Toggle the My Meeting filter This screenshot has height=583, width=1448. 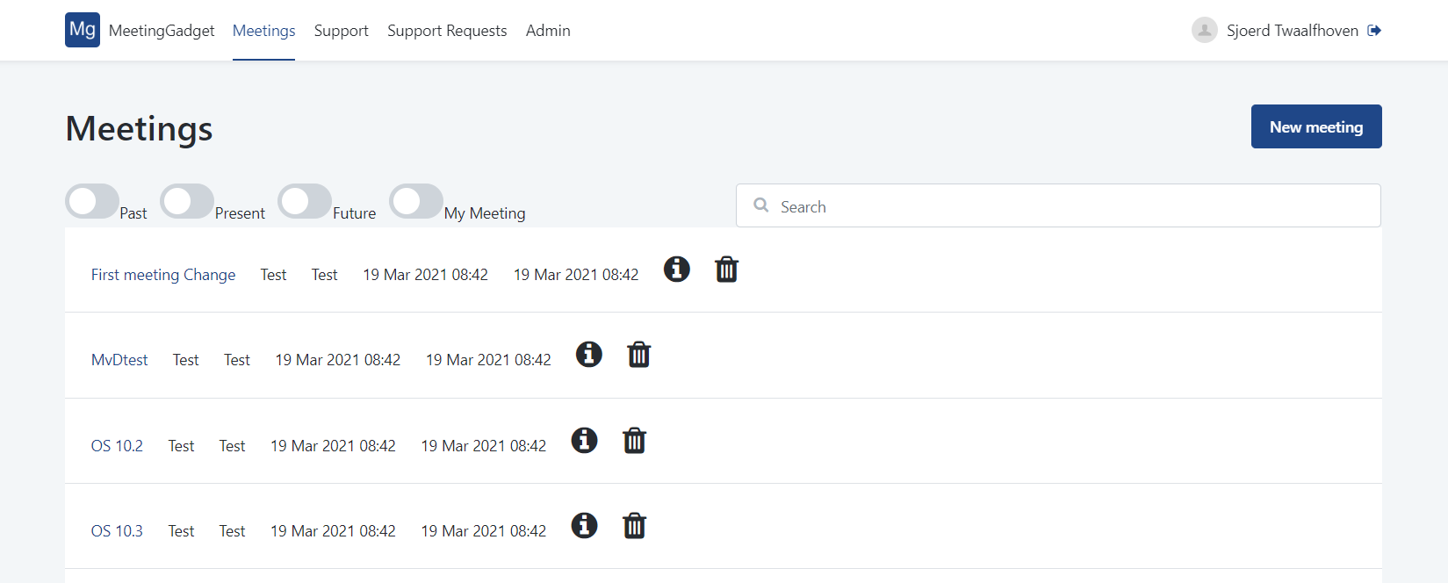coord(416,201)
